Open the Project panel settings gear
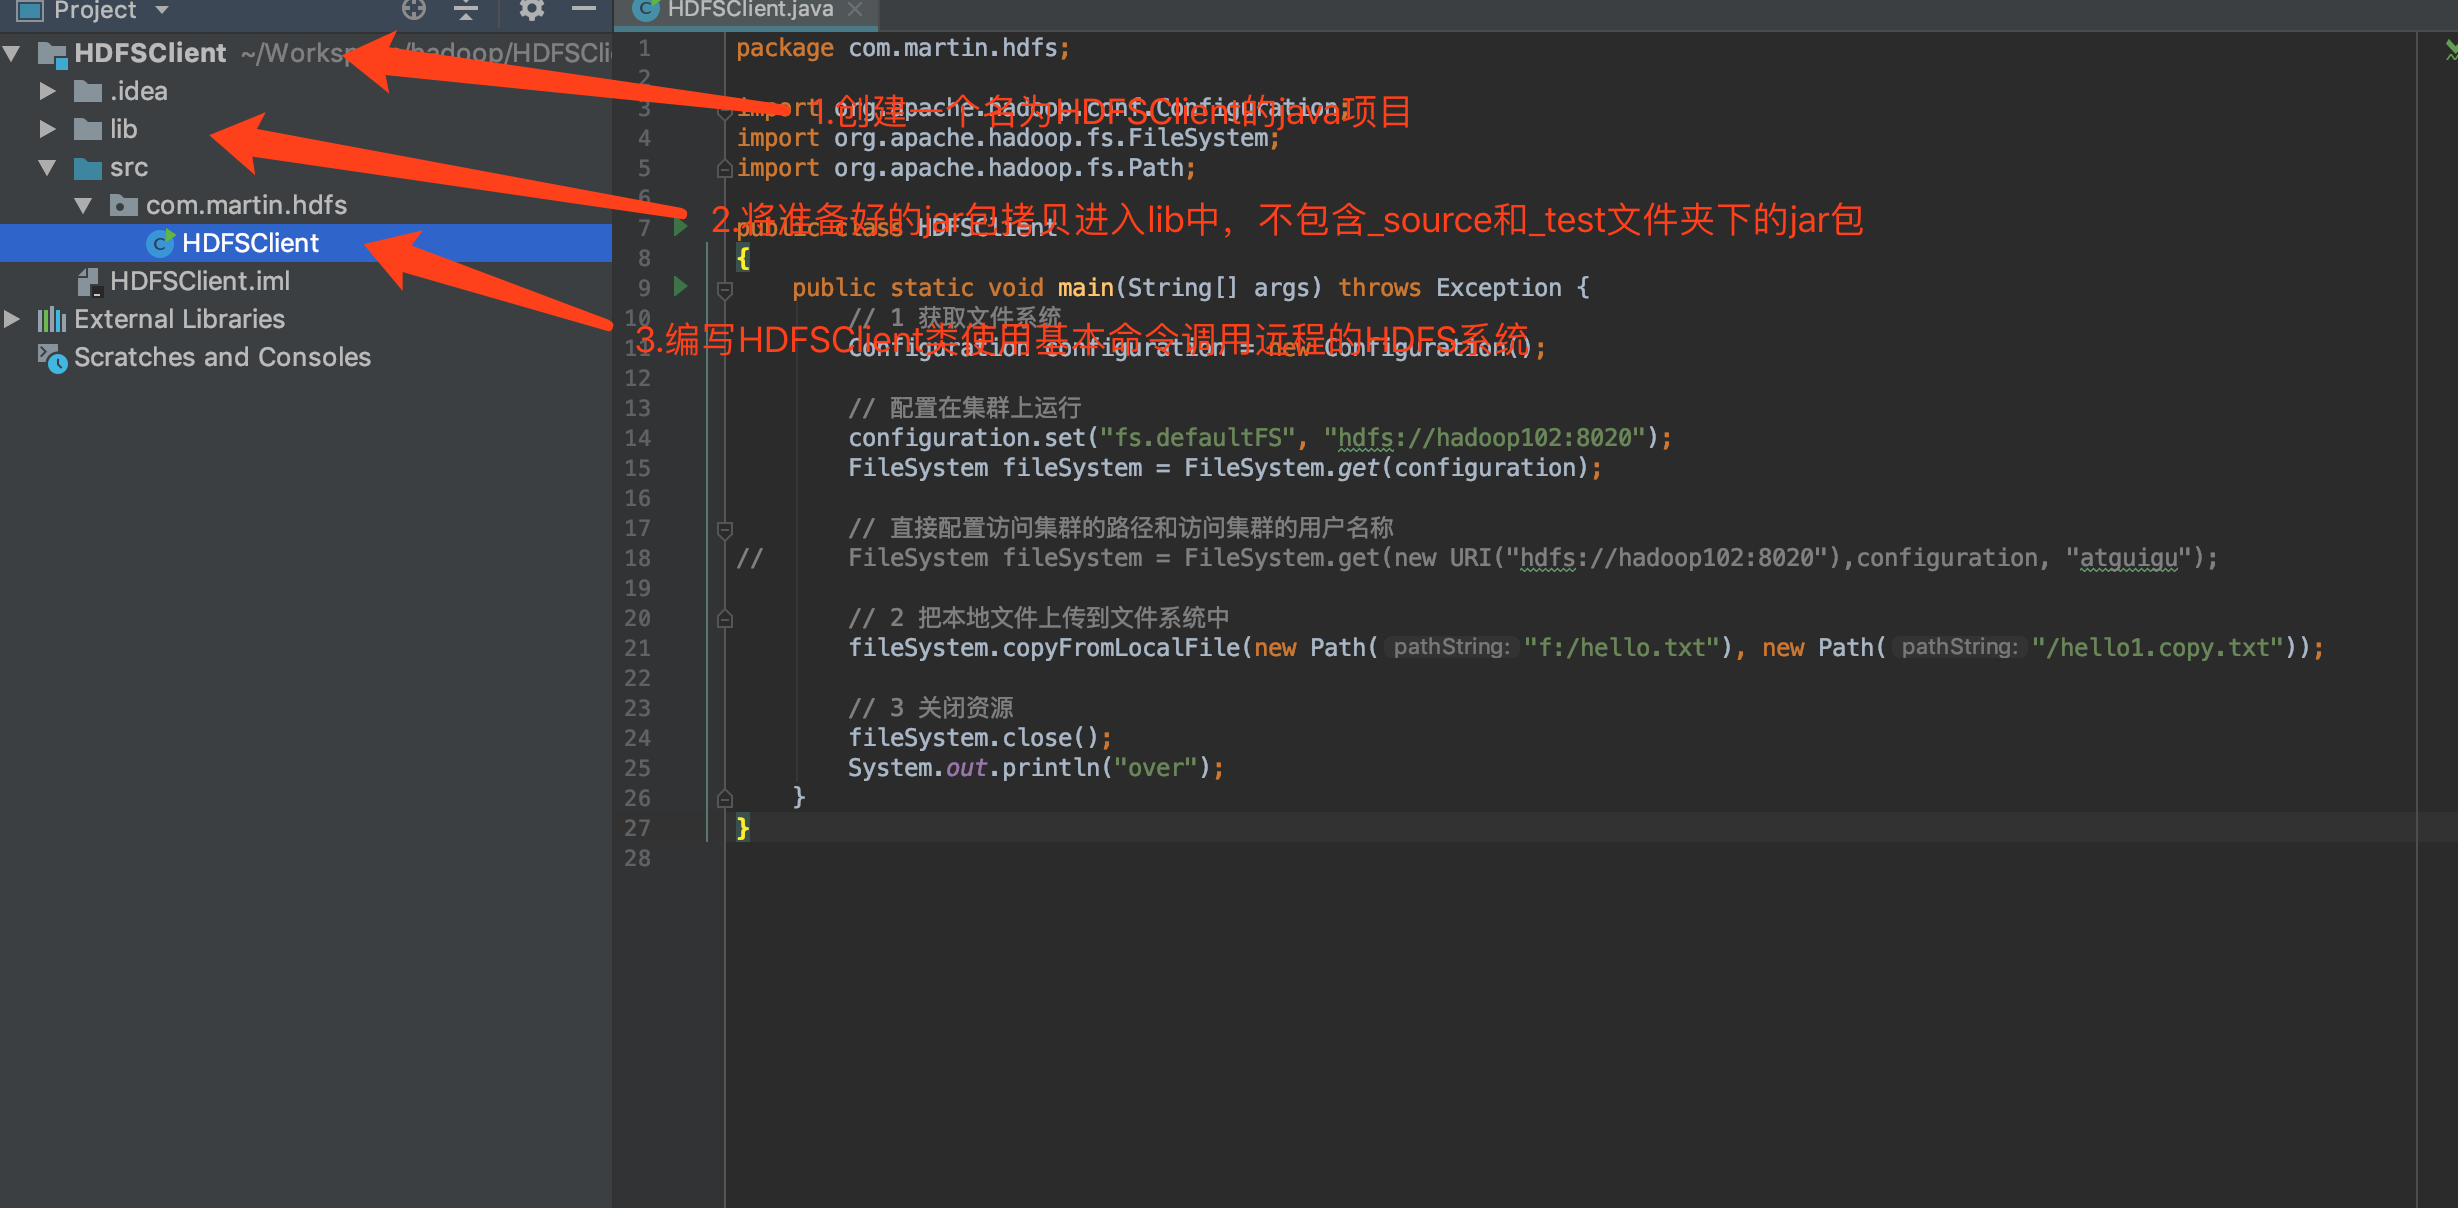Image resolution: width=2458 pixels, height=1208 pixels. pyautogui.click(x=531, y=10)
